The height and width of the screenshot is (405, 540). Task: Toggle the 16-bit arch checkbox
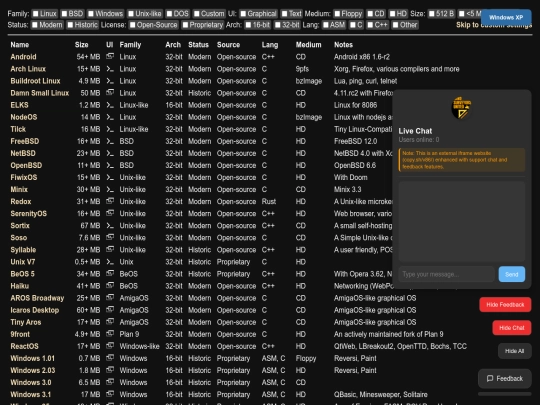pos(248,25)
